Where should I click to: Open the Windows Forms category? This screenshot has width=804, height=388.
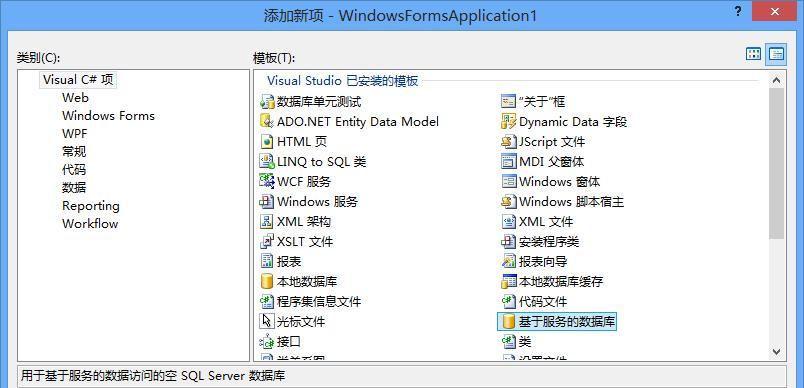tap(108, 116)
